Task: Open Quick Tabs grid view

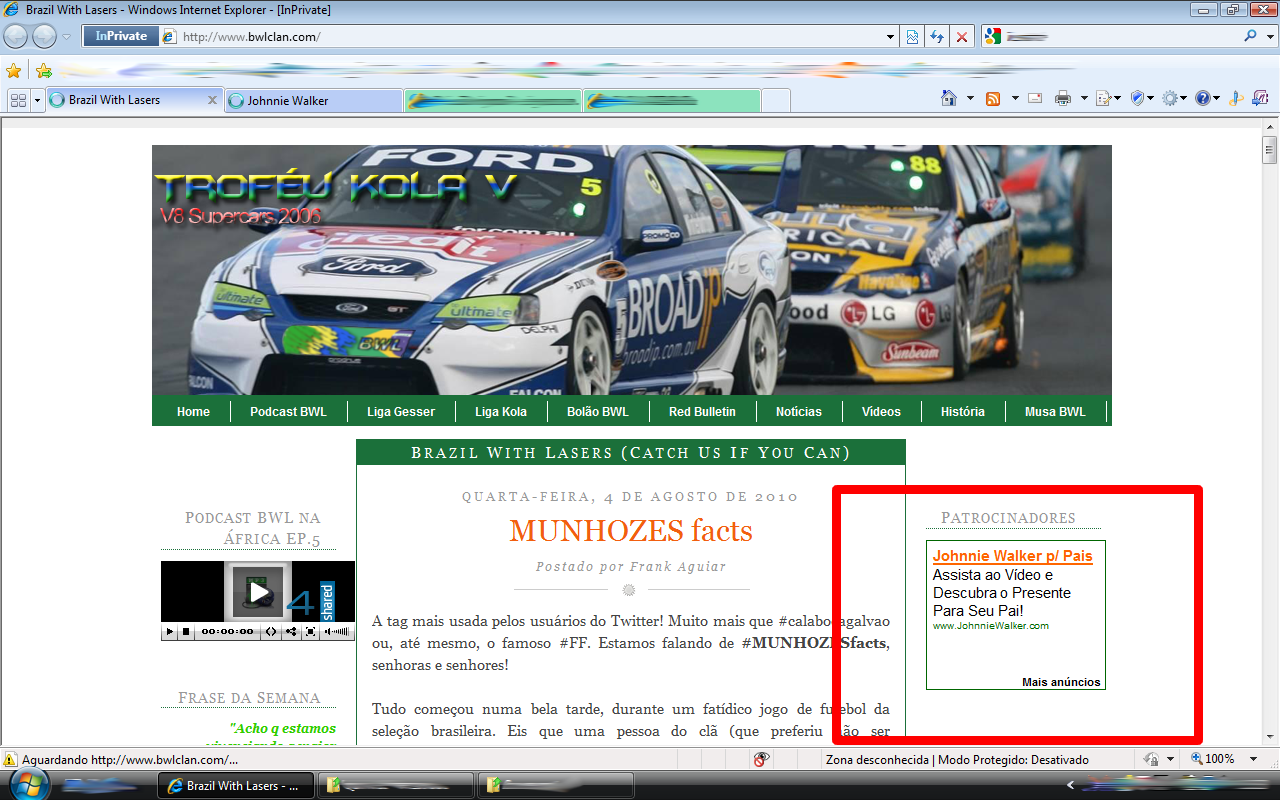Action: click(x=18, y=100)
